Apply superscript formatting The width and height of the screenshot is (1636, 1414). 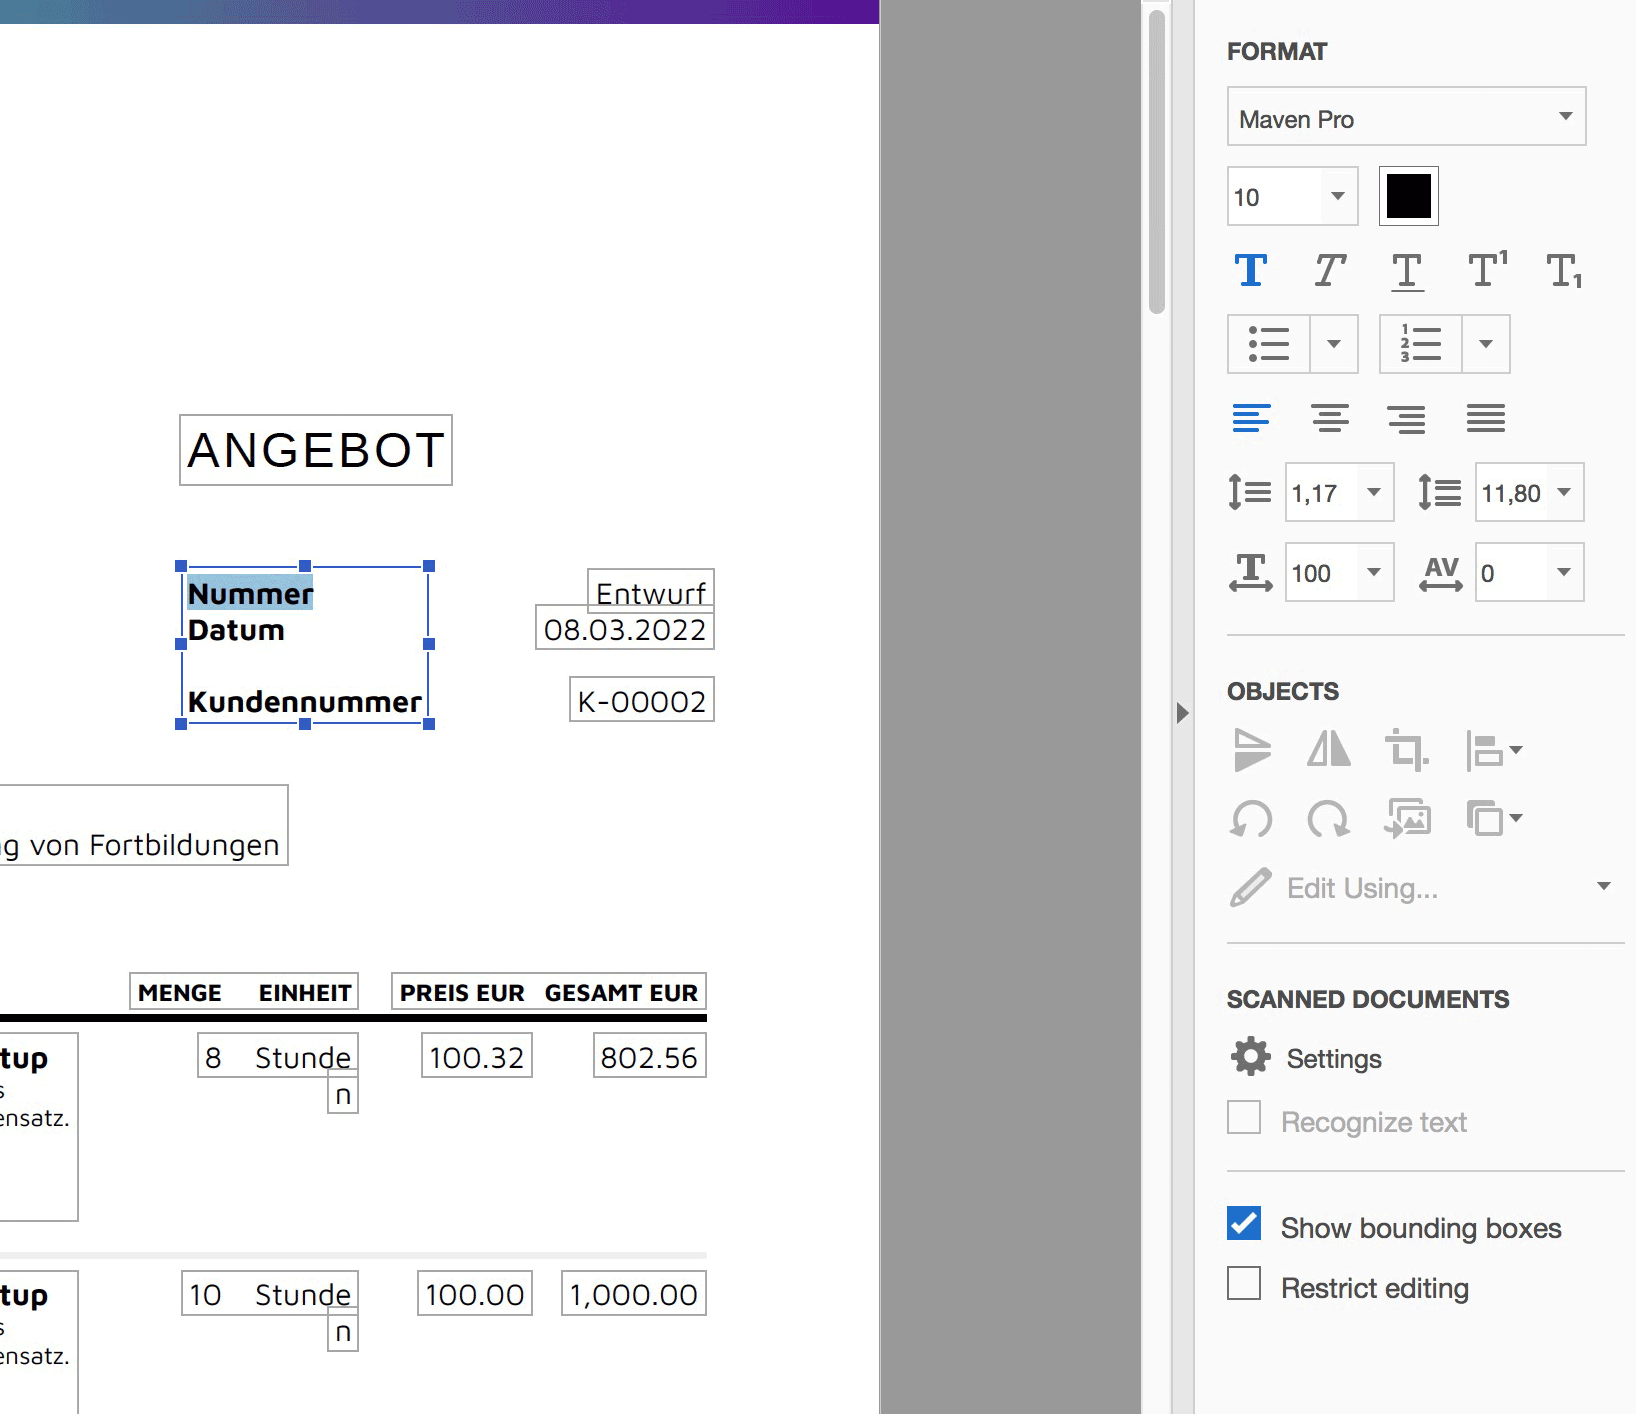coord(1487,269)
